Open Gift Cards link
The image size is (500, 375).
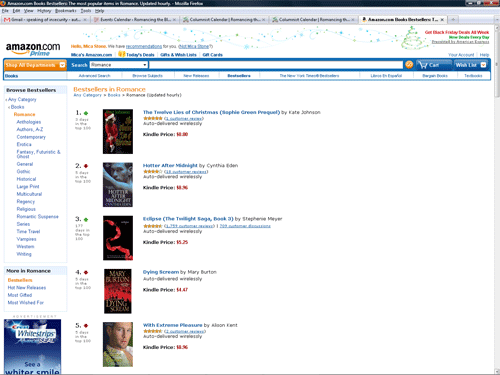[x=212, y=55]
